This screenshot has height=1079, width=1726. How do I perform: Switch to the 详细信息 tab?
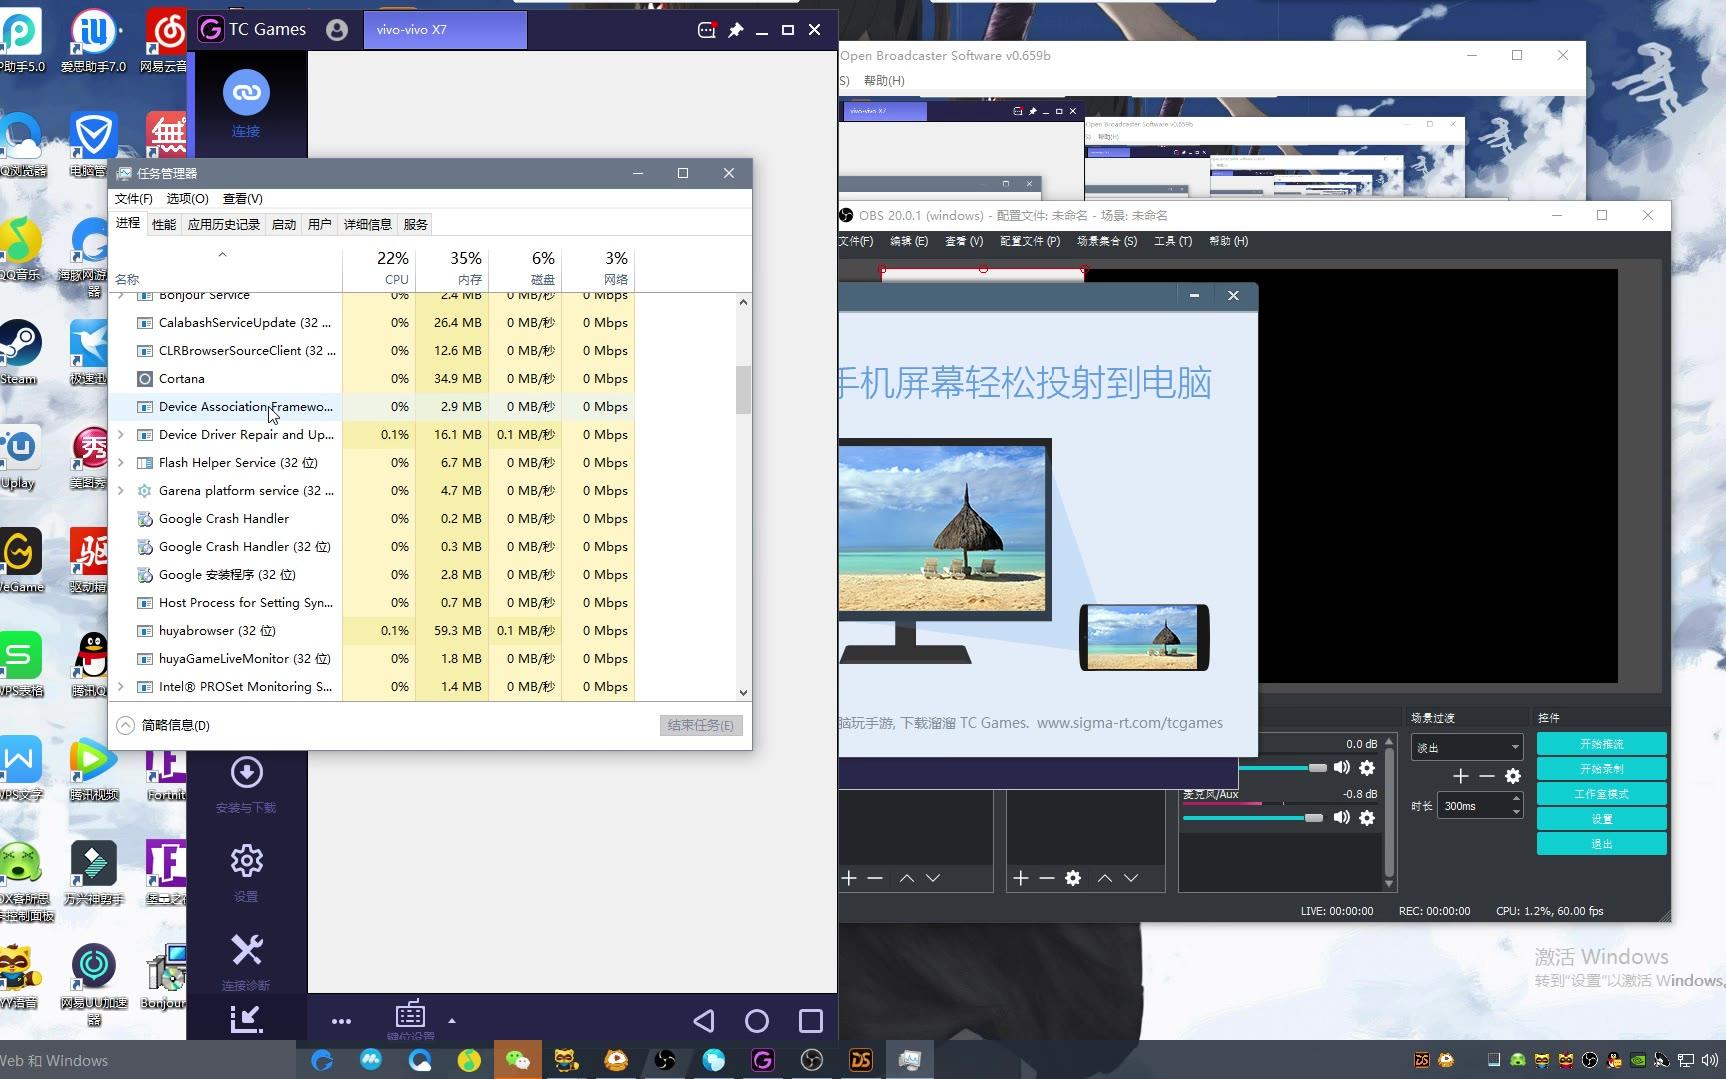point(368,225)
